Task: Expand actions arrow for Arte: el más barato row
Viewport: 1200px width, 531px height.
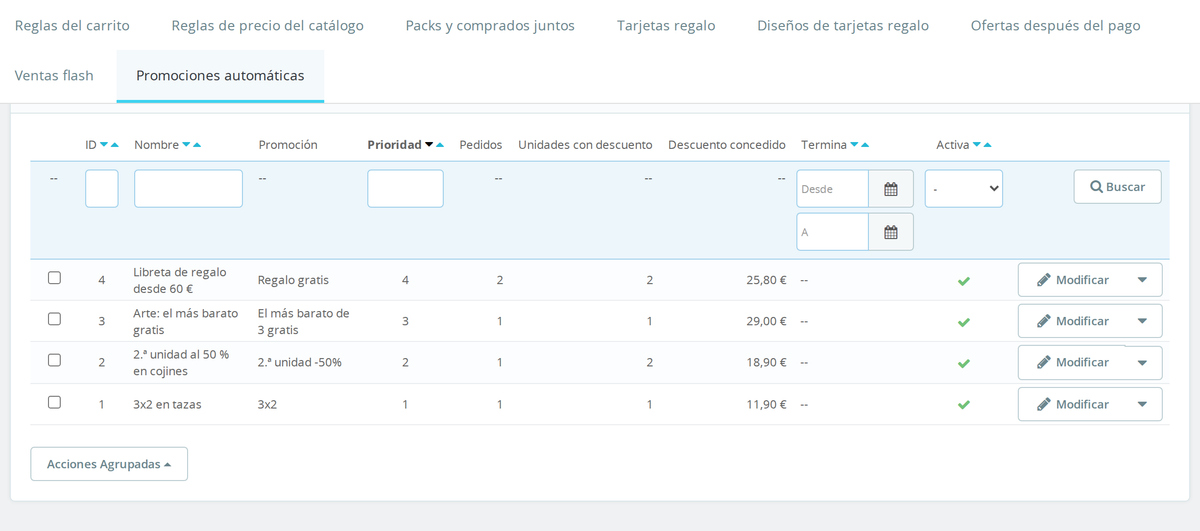Action: (1143, 321)
